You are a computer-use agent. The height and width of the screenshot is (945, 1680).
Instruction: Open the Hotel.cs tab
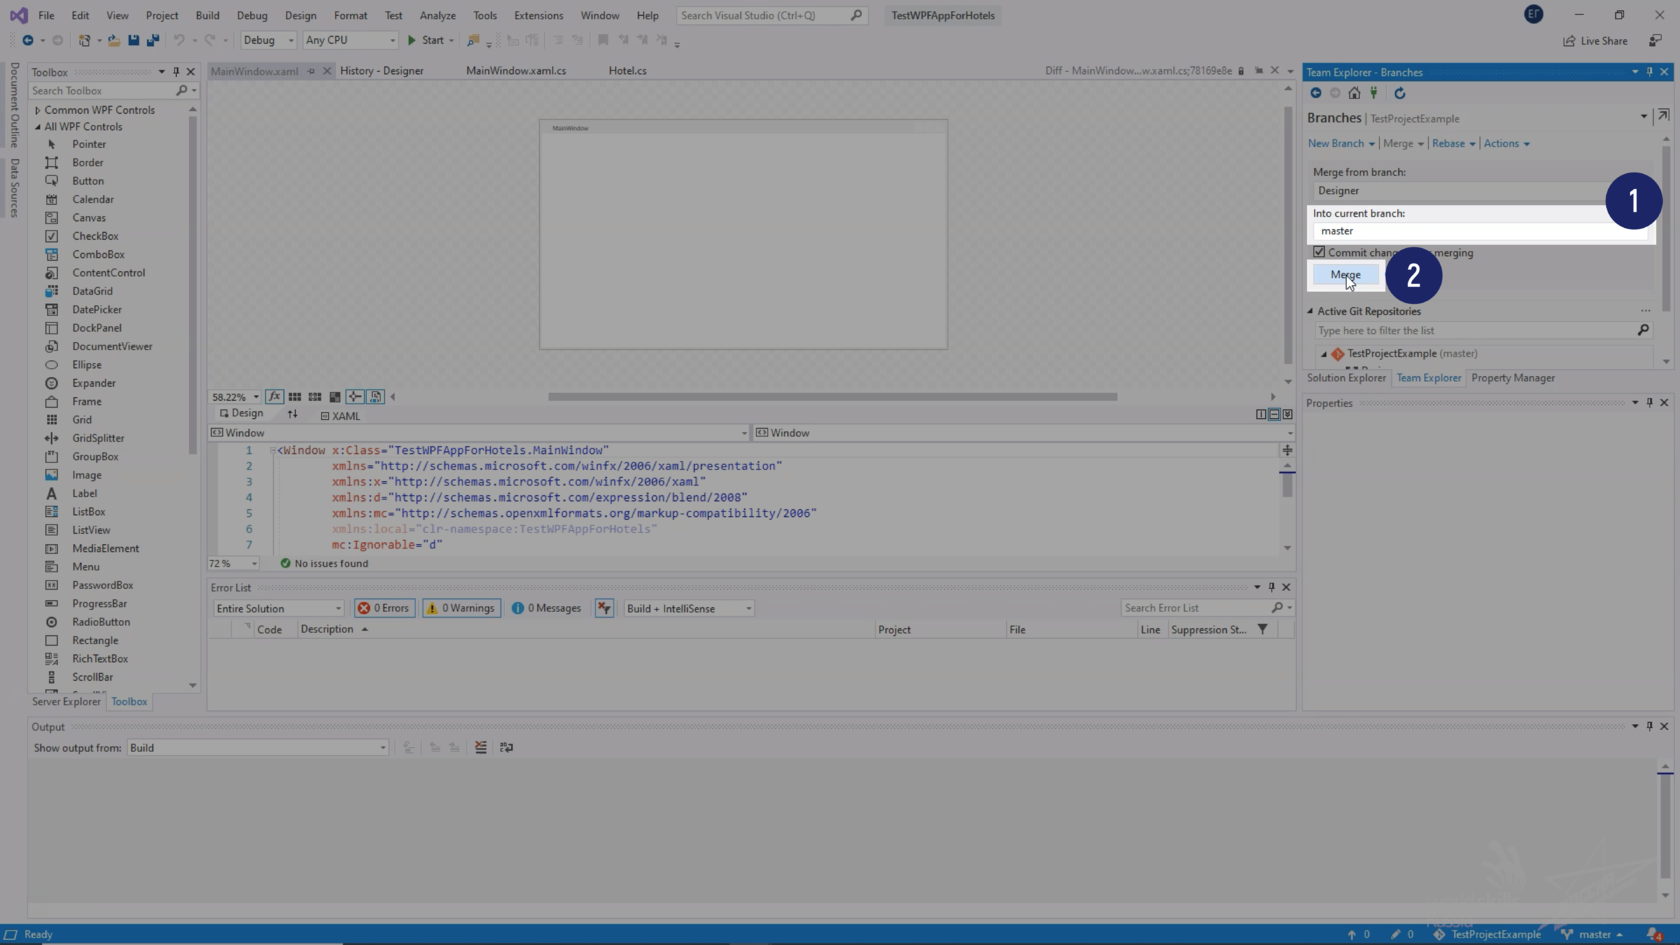click(x=627, y=71)
